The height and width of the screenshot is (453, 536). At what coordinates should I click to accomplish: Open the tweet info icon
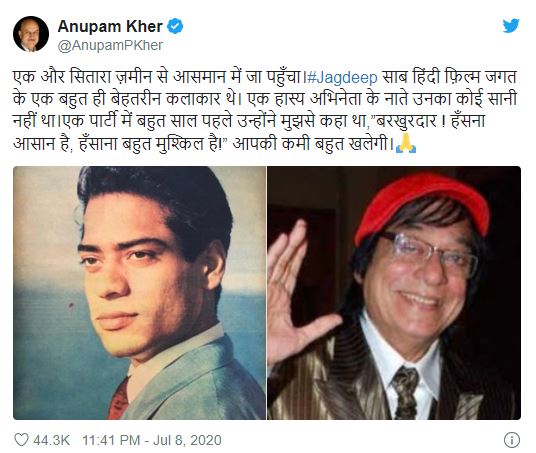point(512,440)
